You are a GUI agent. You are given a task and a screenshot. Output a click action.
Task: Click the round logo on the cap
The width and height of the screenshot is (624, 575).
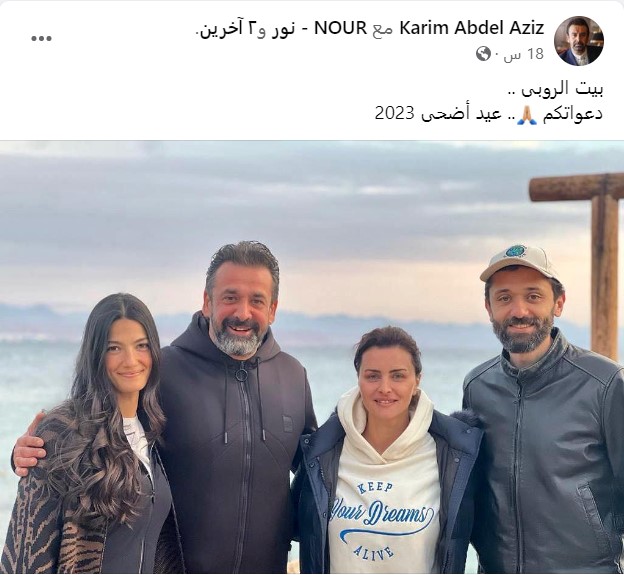click(516, 251)
